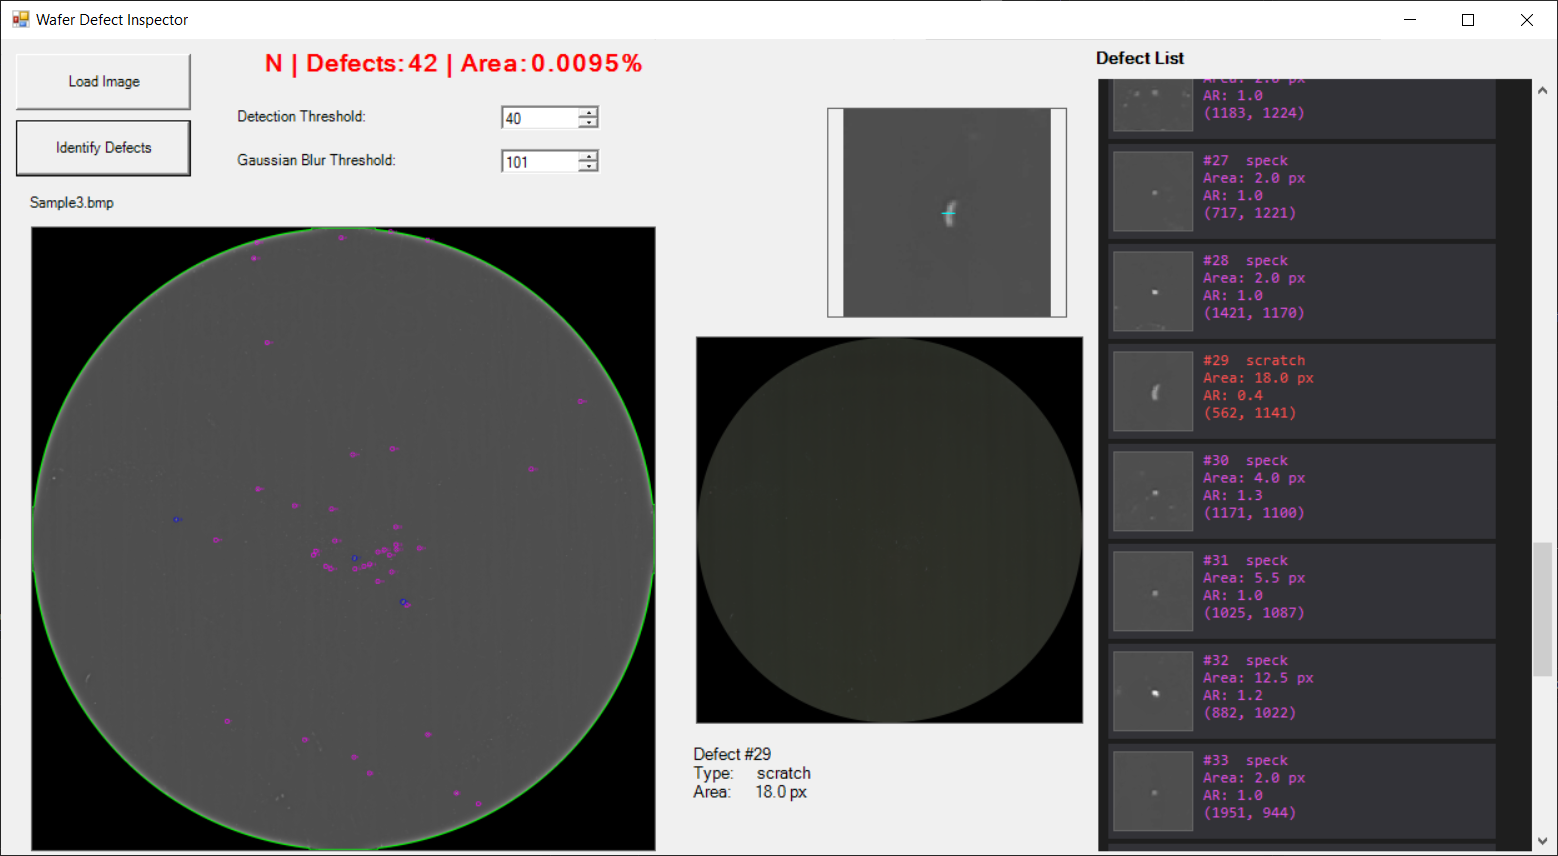Image resolution: width=1558 pixels, height=856 pixels.
Task: Click the zoomed defect preview image
Action: point(947,213)
